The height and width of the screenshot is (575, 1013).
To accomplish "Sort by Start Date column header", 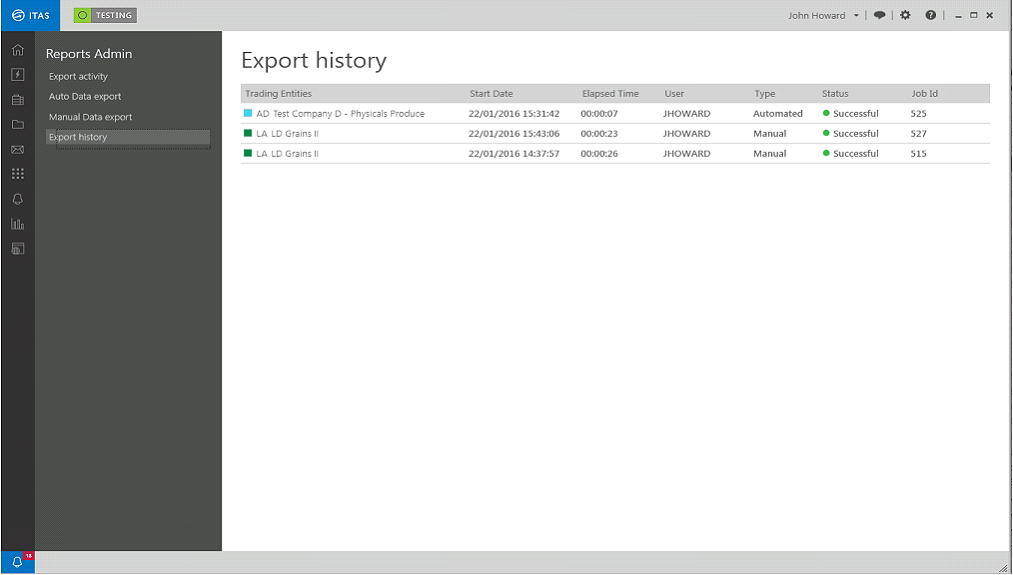I will [491, 94].
